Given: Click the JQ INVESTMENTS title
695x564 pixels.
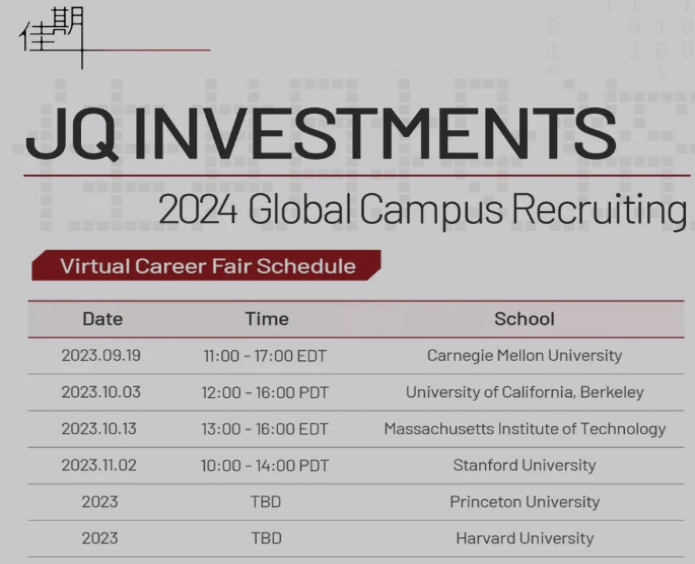Looking at the screenshot, I should 320,134.
